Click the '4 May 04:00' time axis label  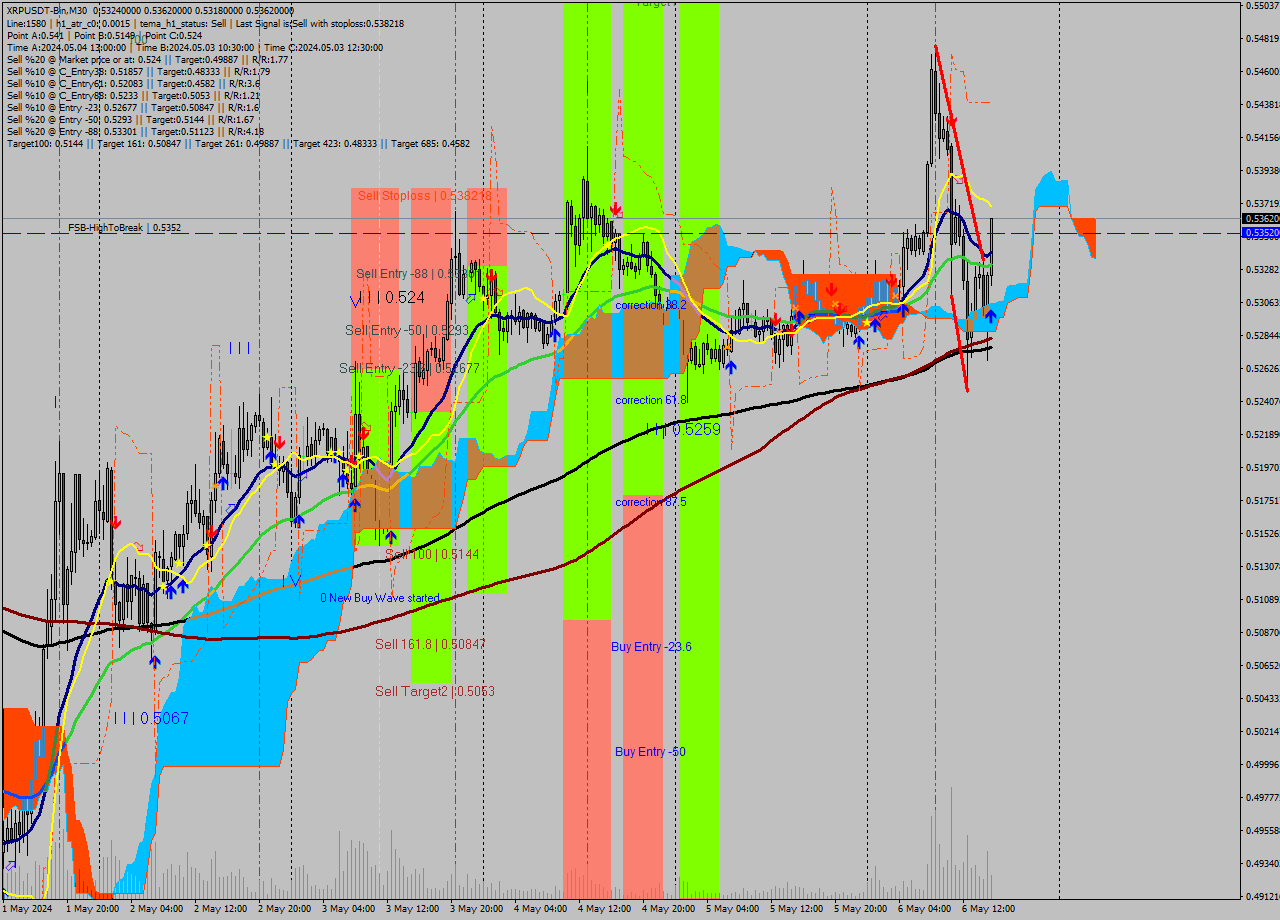[541, 909]
